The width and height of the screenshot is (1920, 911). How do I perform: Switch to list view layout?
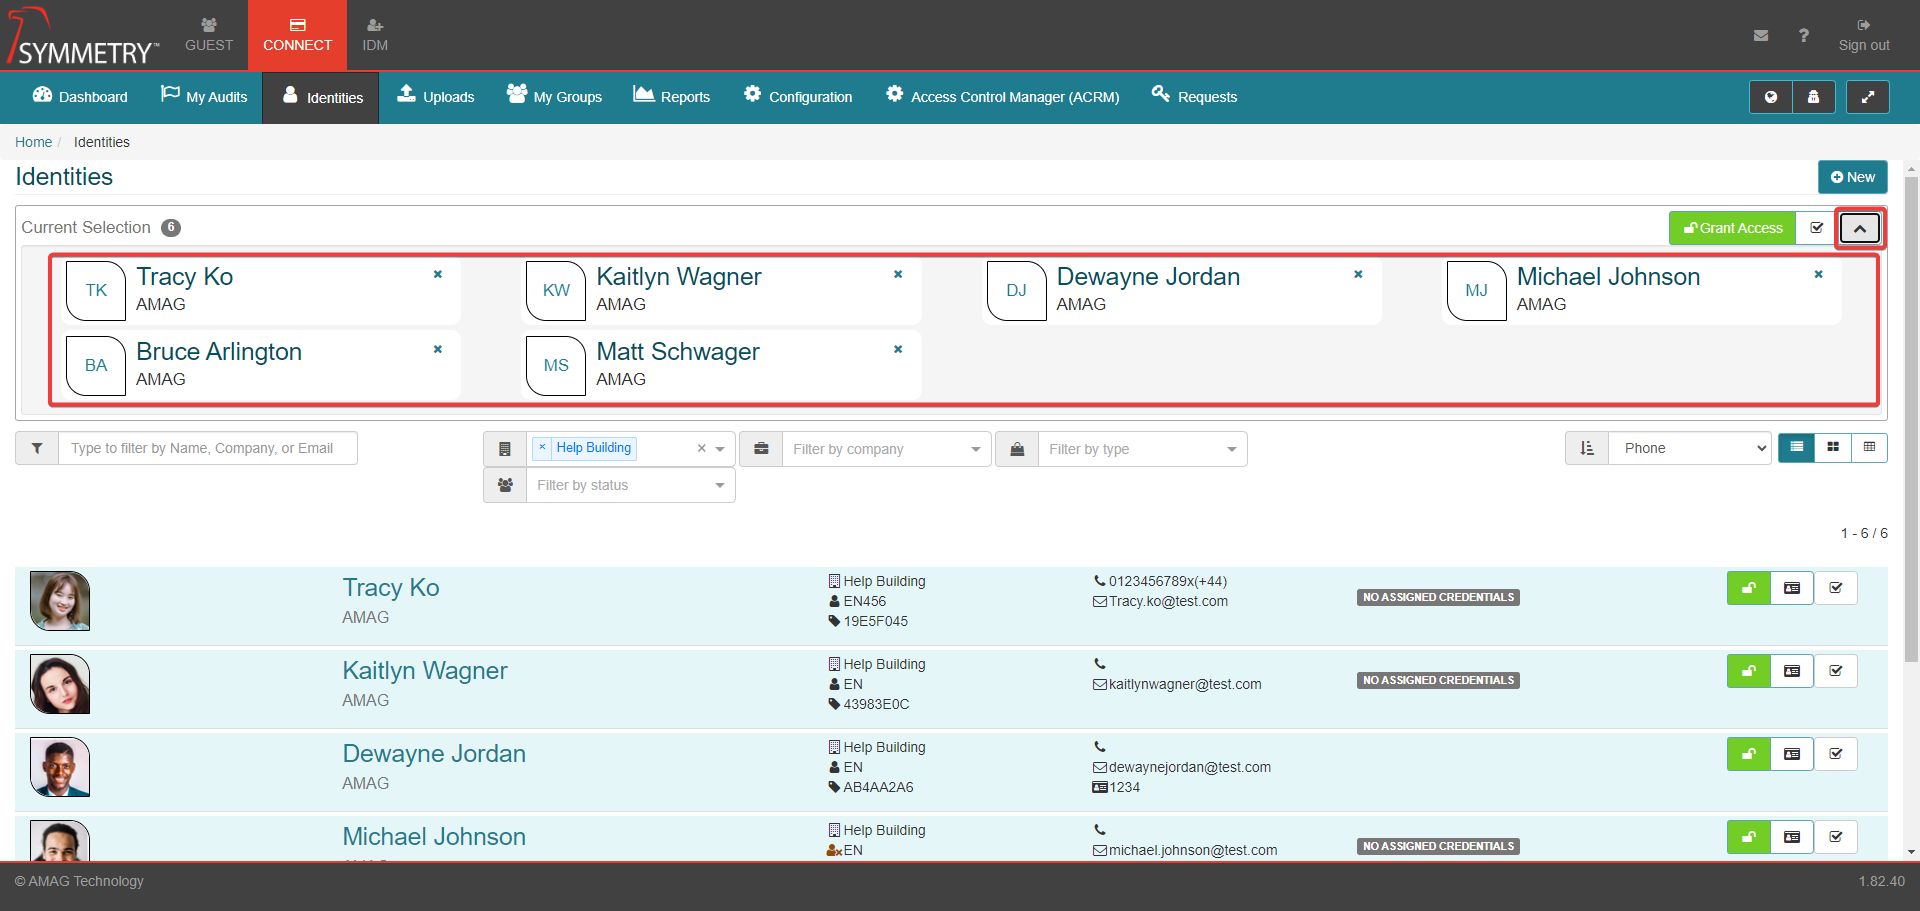pos(1796,447)
